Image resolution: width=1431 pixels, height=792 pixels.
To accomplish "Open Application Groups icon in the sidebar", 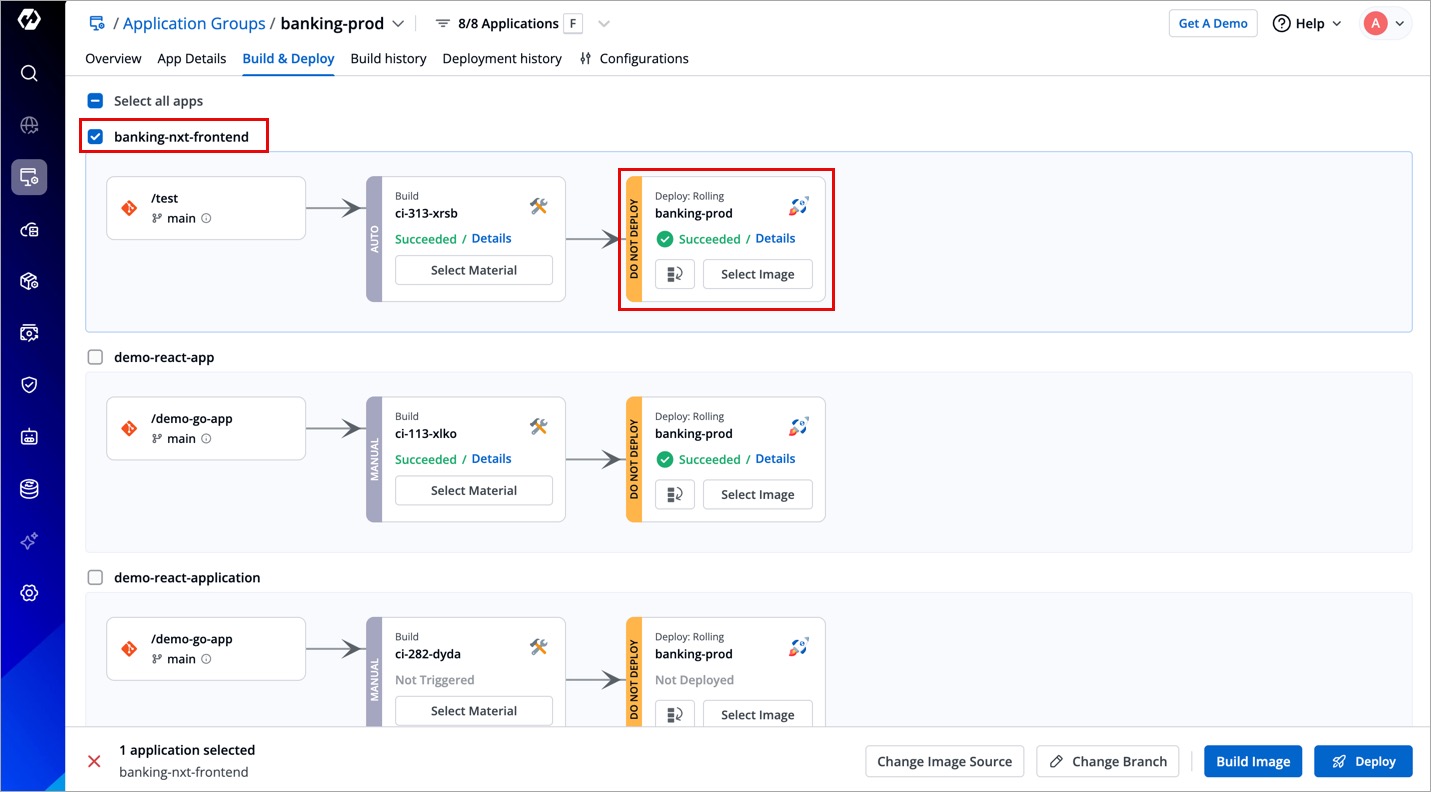I will coord(29,177).
